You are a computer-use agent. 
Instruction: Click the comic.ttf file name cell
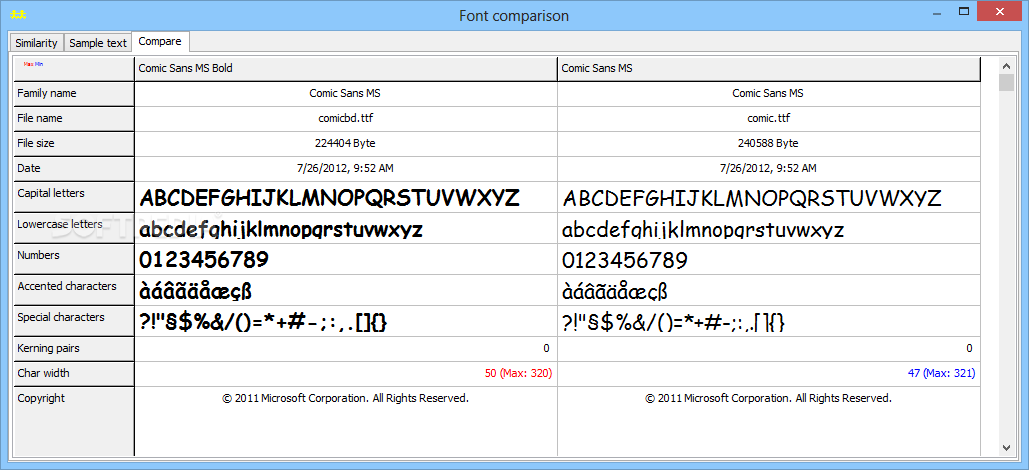coord(768,119)
